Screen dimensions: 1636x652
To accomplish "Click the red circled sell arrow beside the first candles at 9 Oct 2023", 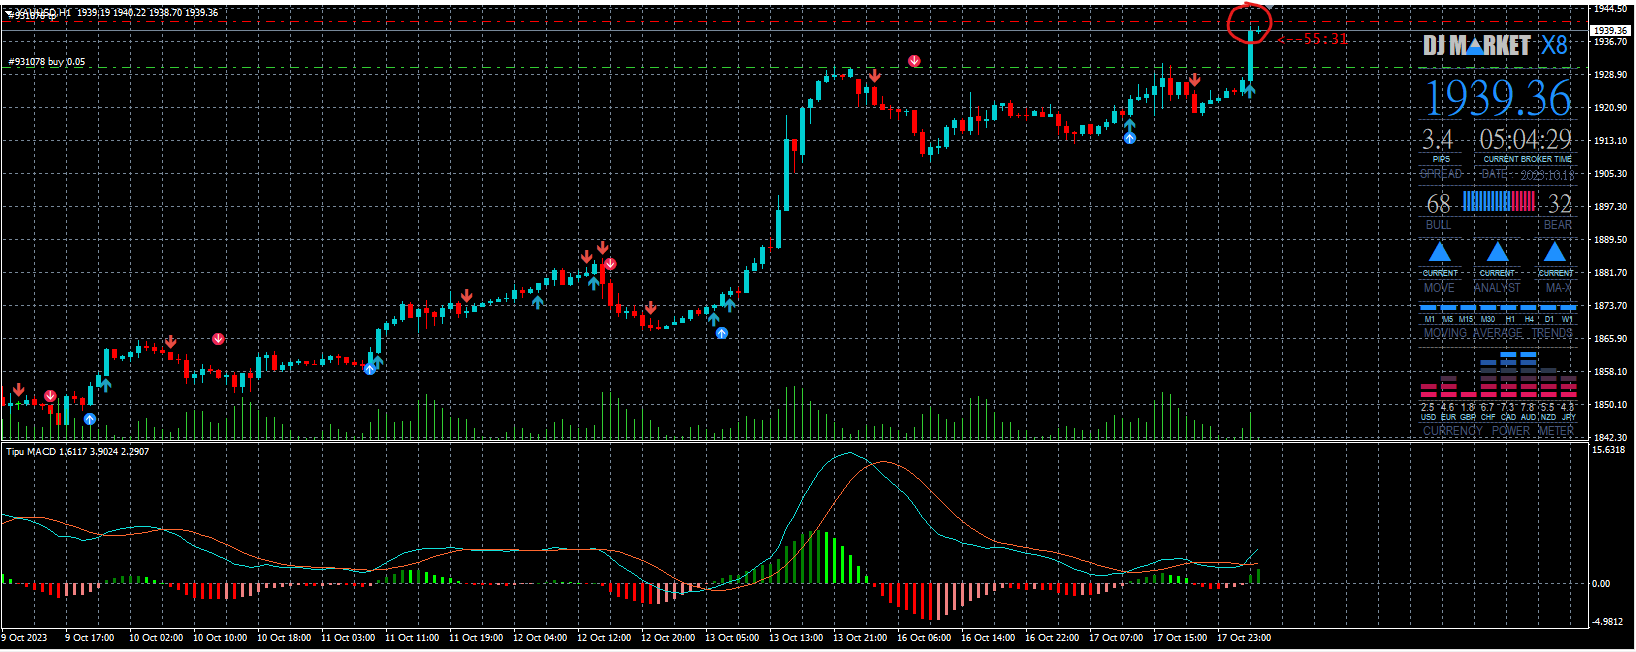I will [50, 397].
